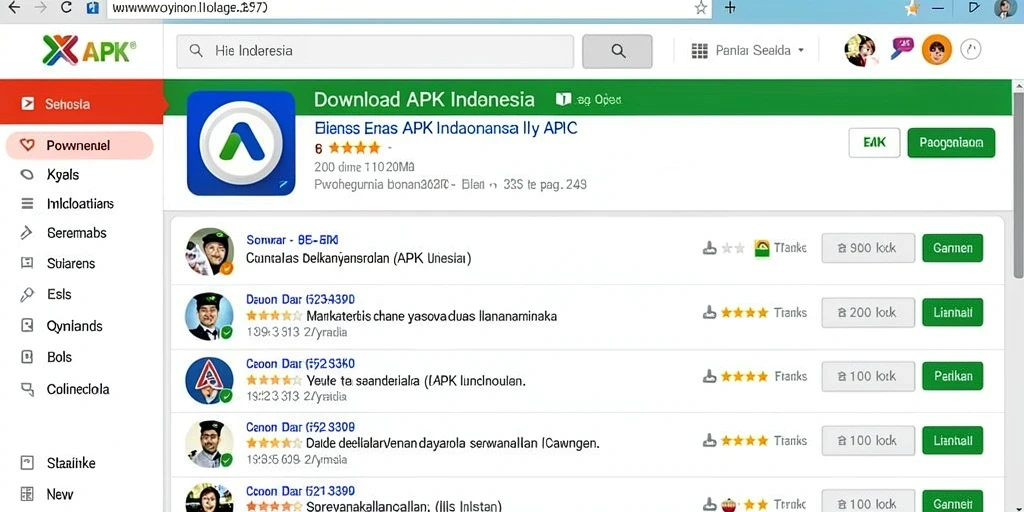1024x512 pixels.
Task: Open 'Sonwar - 95-6IKI' link
Action: tap(293, 240)
